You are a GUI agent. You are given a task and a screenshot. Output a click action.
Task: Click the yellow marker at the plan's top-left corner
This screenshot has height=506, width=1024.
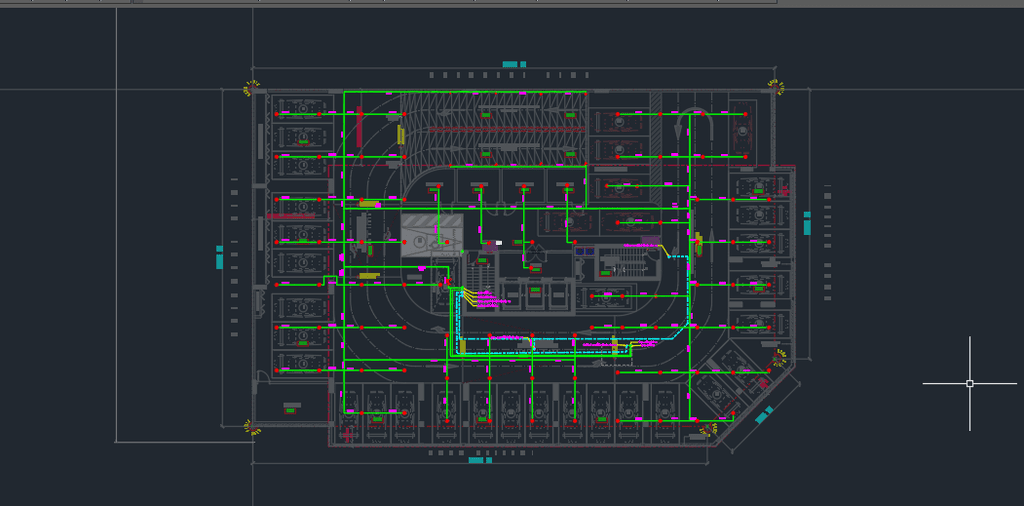[x=252, y=87]
